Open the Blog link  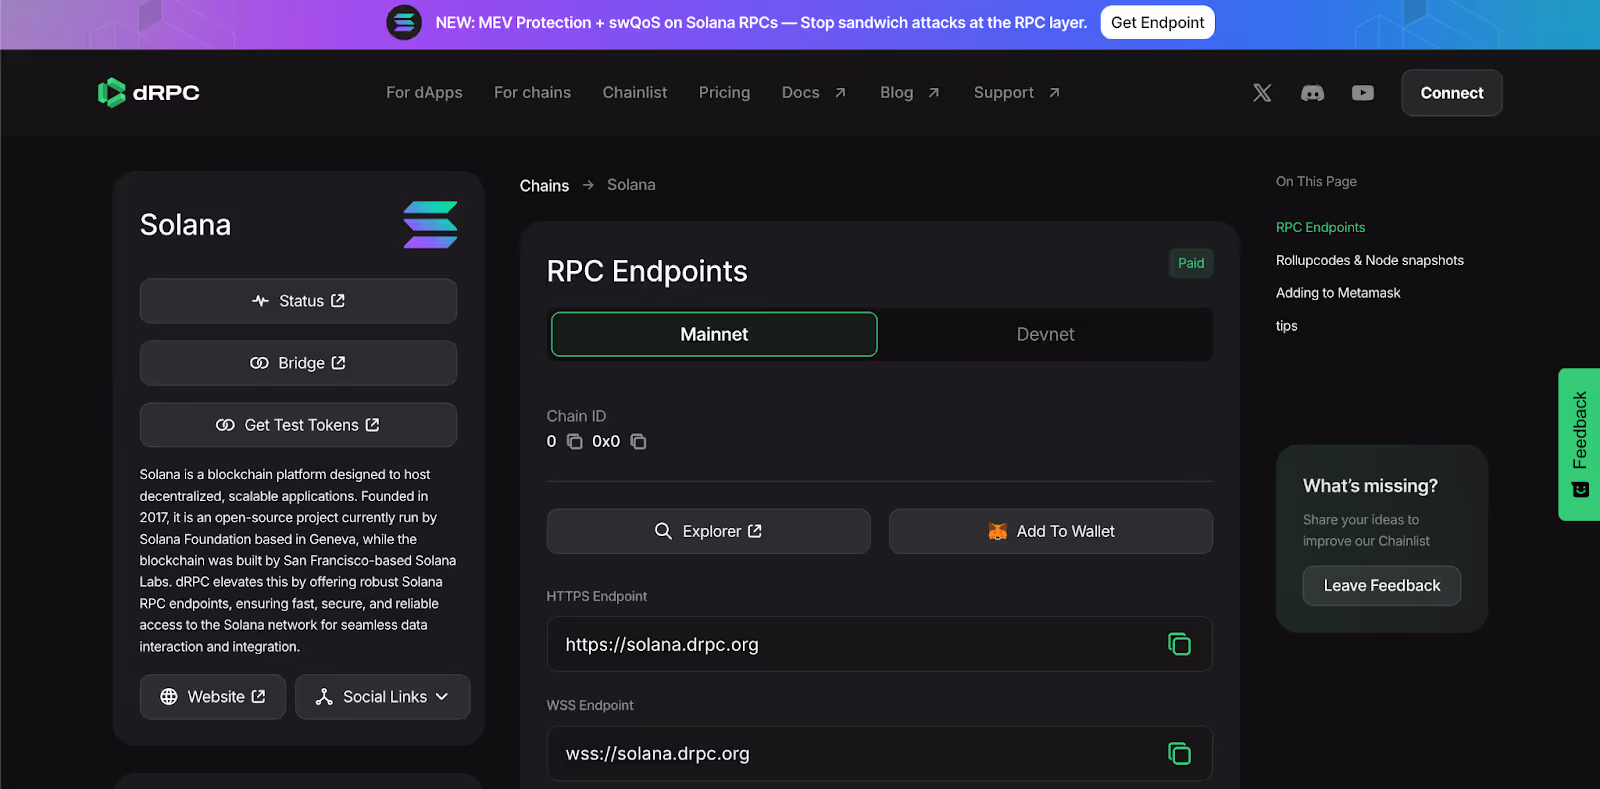tap(910, 92)
